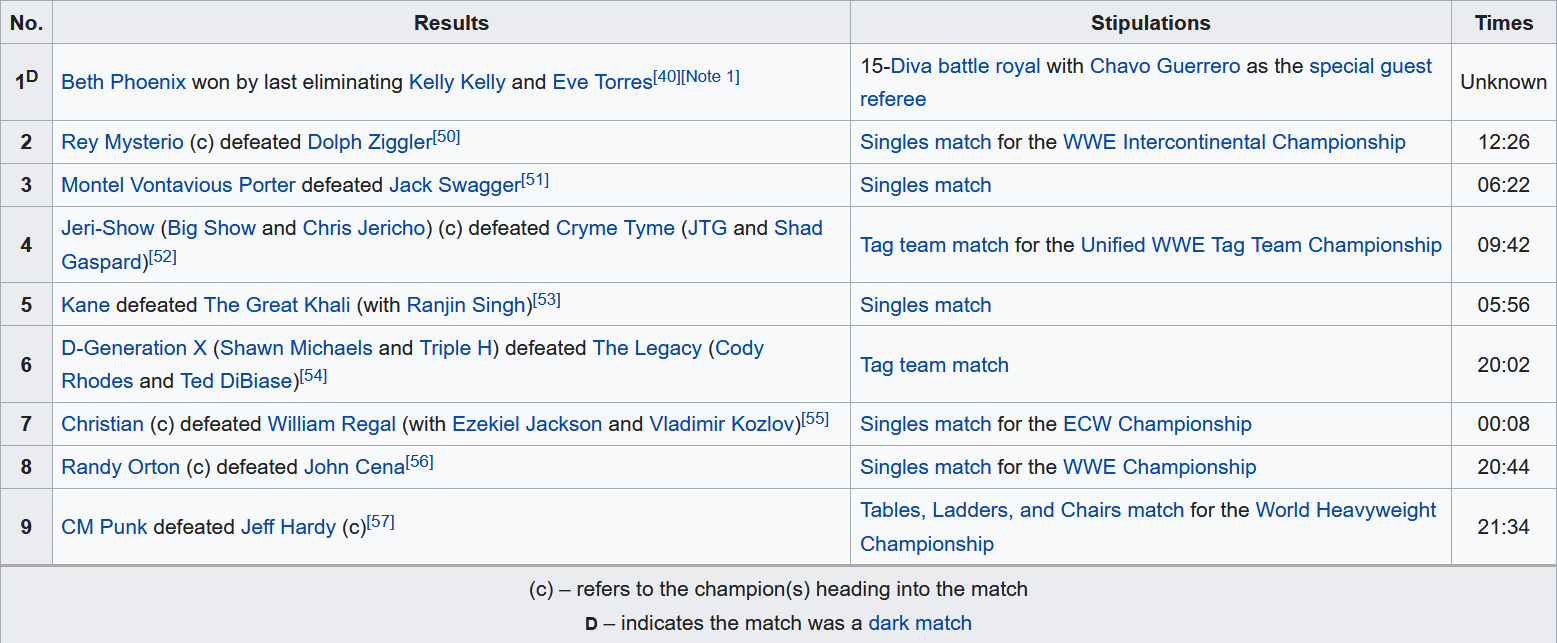Click the Tables, Ladders, and Chairs match link

coord(1022,510)
